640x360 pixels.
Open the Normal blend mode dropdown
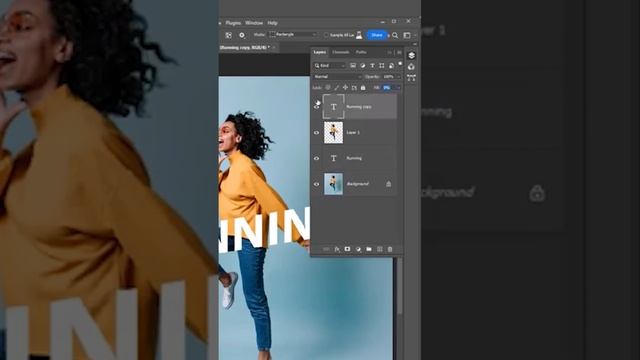pos(338,77)
